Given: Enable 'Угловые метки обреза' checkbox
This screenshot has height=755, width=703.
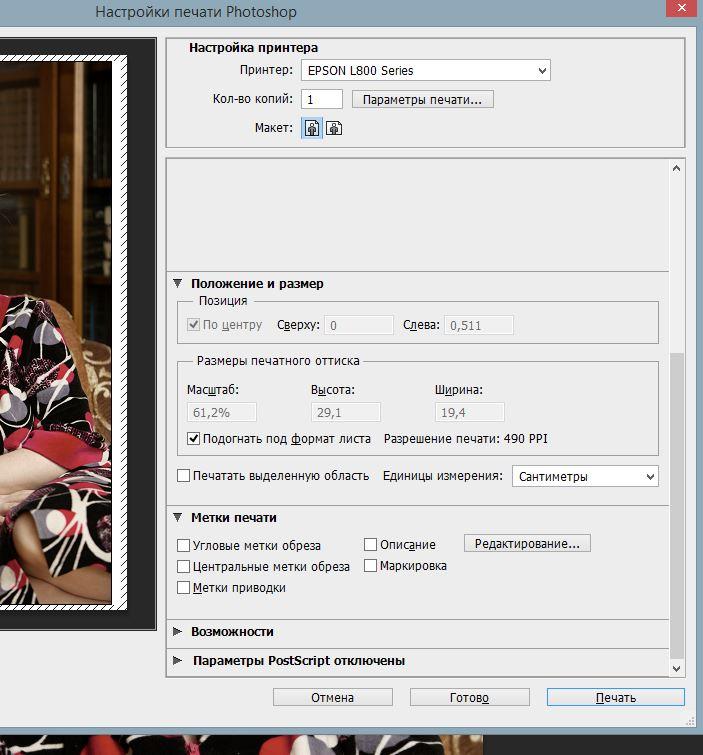Looking at the screenshot, I should (x=183, y=545).
